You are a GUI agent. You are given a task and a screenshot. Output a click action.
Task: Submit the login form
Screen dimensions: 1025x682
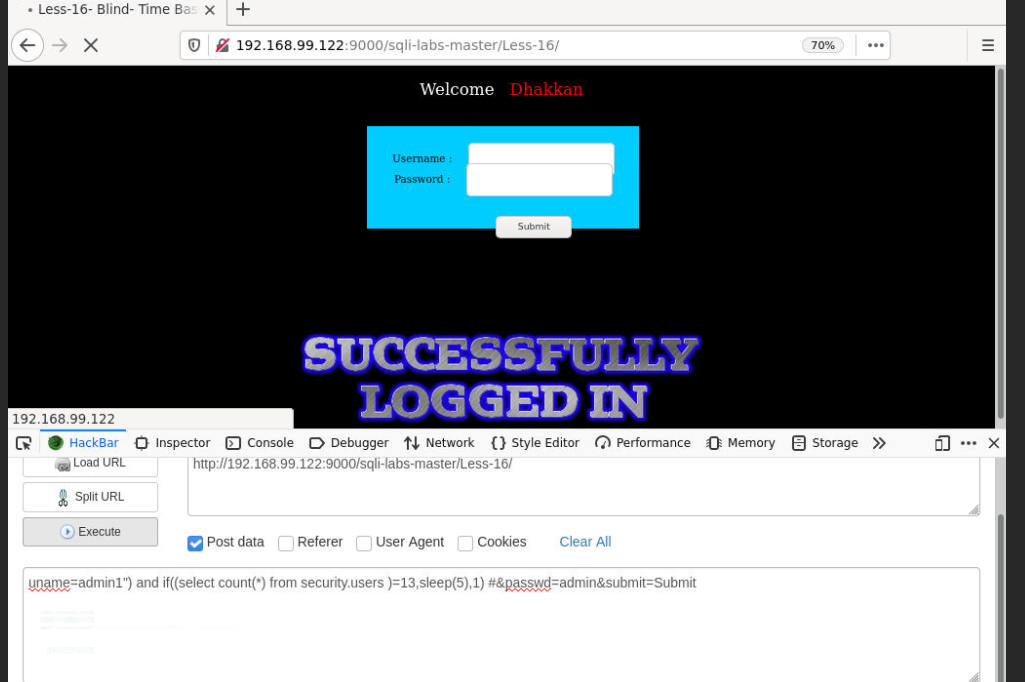tap(533, 226)
